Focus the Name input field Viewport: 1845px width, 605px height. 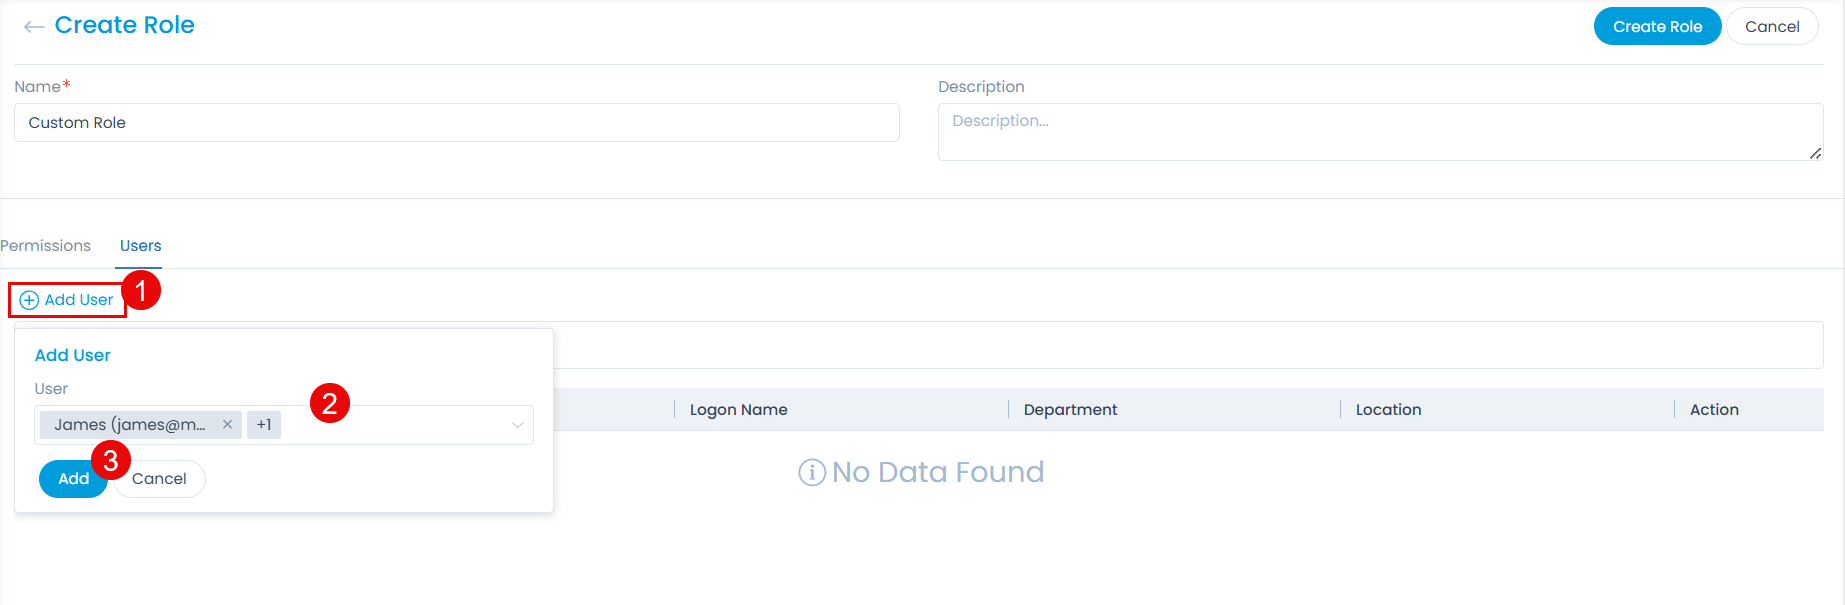click(456, 123)
